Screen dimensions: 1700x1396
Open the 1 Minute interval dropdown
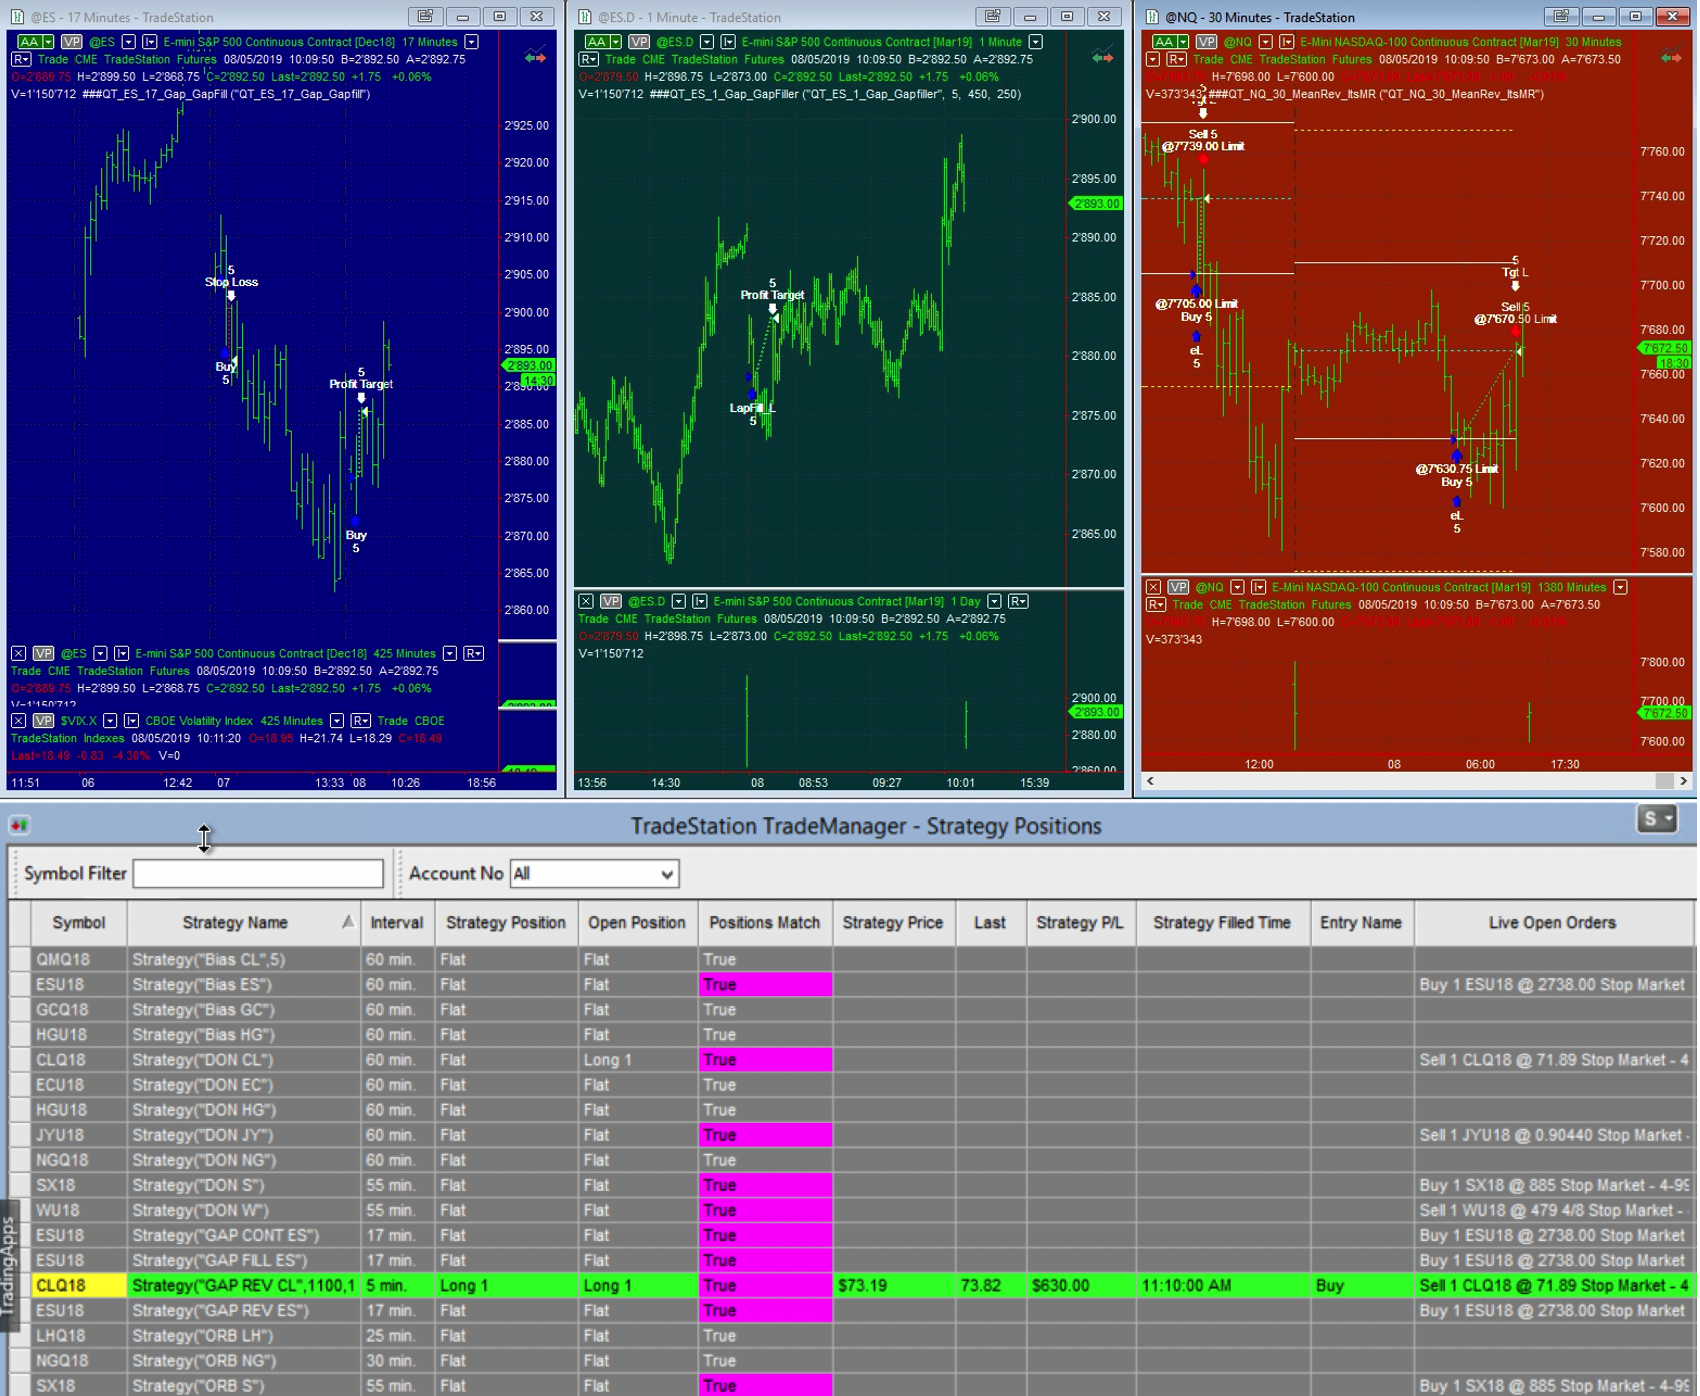coord(1036,42)
